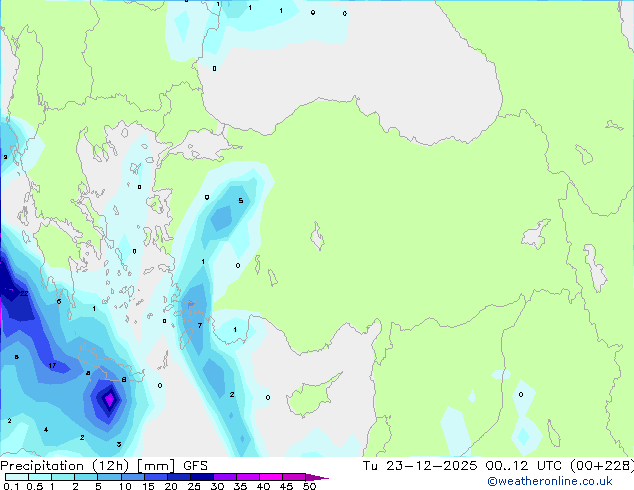This screenshot has height=490, width=634.
Task: Click the '4' value in lower-left sea
Action: pyautogui.click(x=46, y=429)
